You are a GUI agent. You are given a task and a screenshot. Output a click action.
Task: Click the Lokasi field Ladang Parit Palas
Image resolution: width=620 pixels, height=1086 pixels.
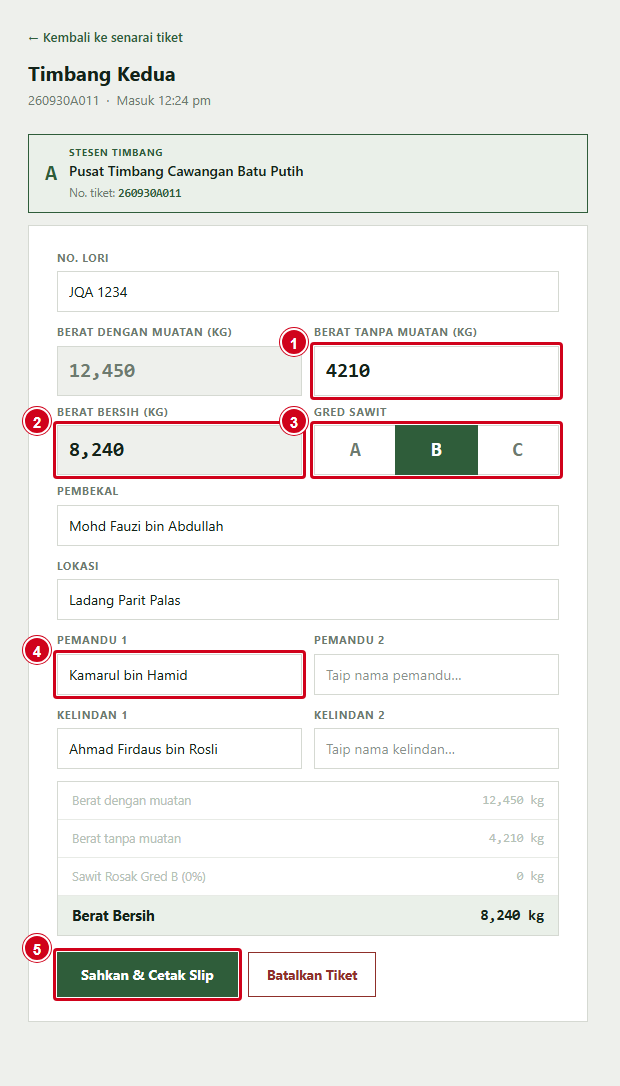[308, 600]
